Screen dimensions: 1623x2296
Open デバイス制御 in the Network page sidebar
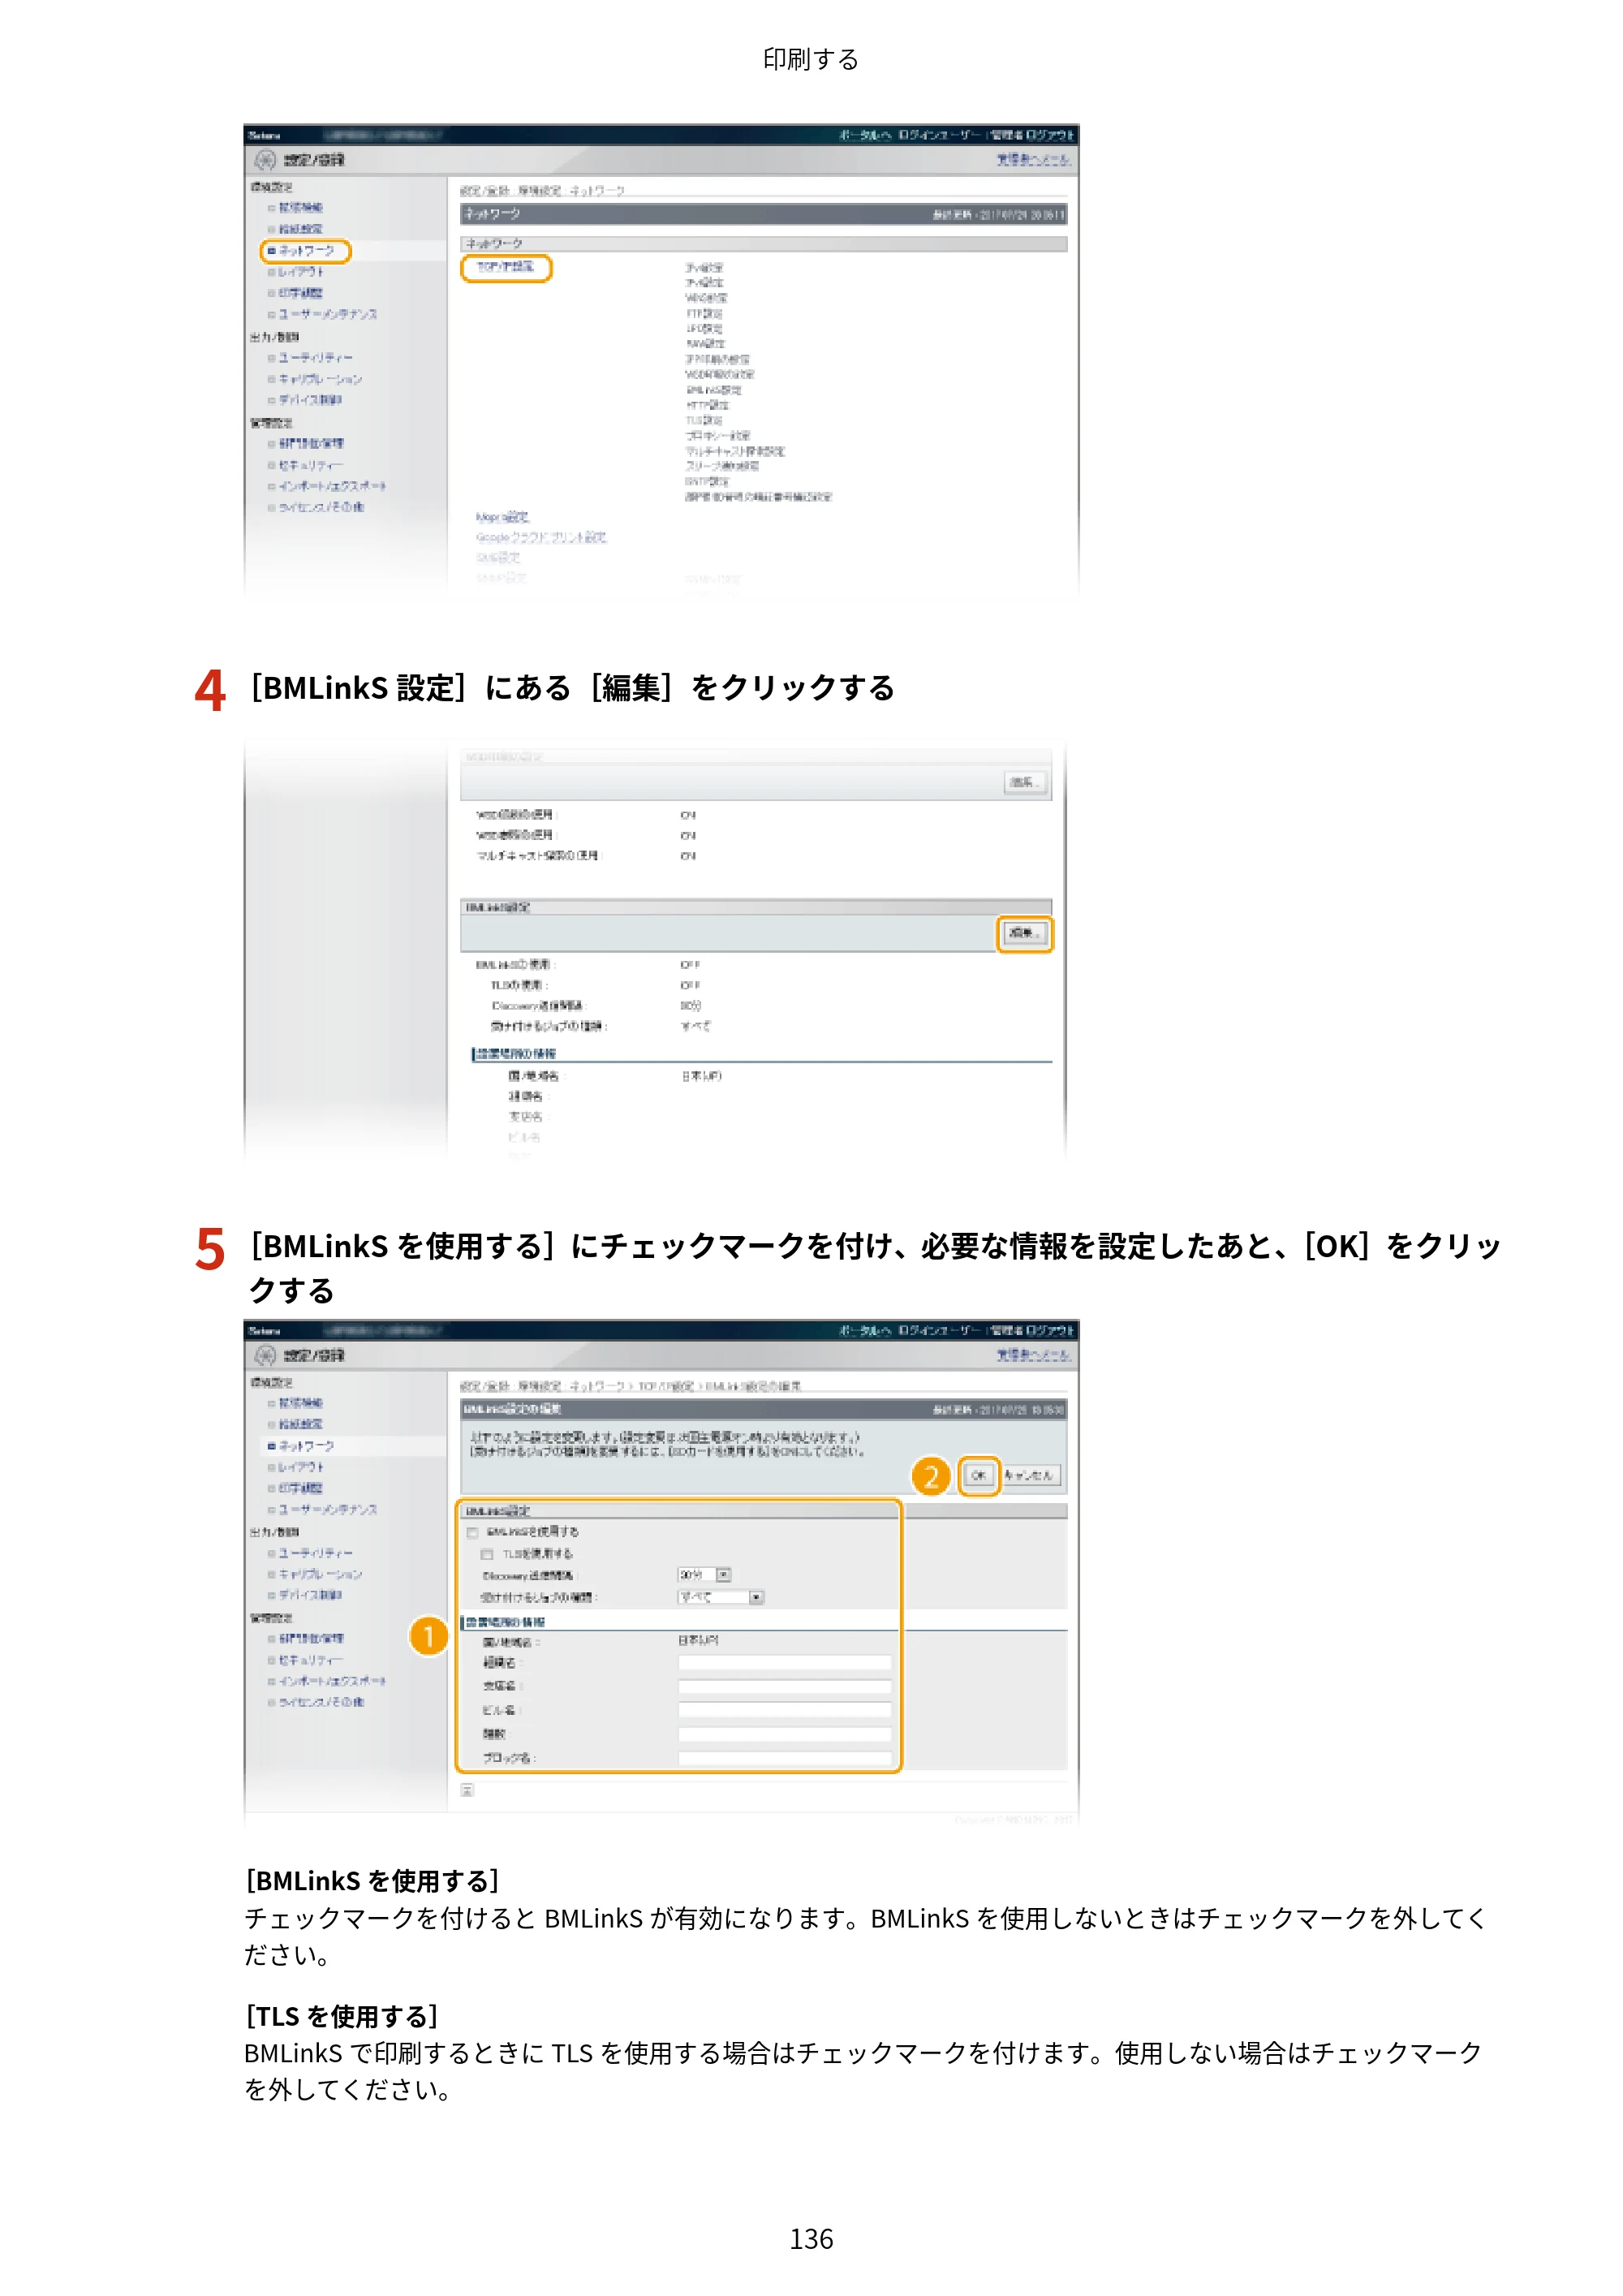tap(310, 400)
